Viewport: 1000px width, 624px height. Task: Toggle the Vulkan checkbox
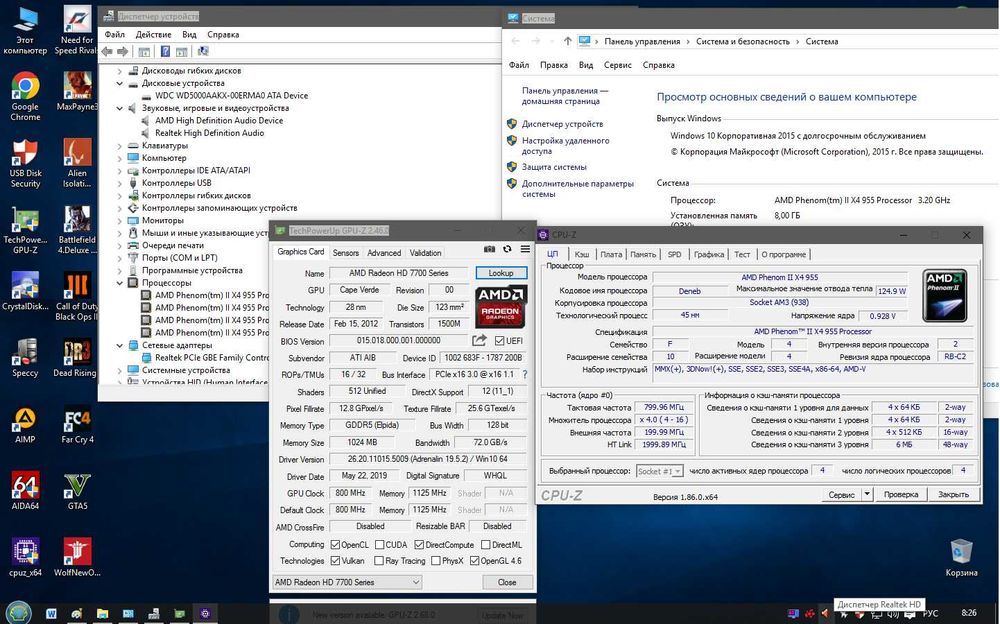click(x=335, y=561)
